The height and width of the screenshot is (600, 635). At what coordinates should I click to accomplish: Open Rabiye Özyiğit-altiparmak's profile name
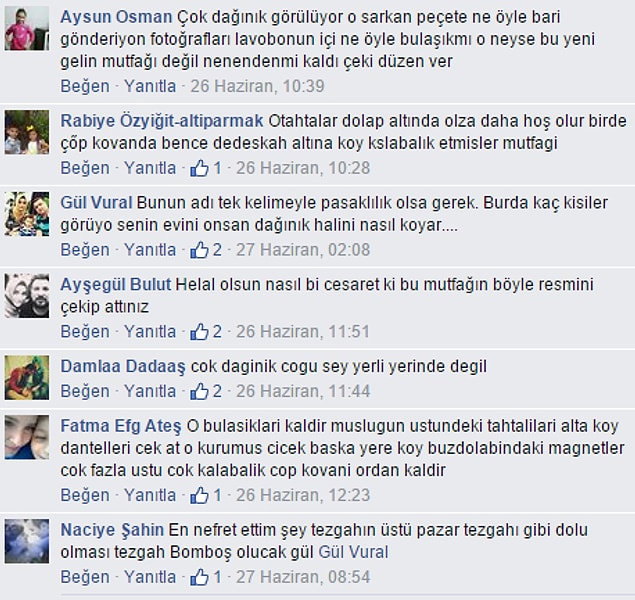pyautogui.click(x=162, y=121)
